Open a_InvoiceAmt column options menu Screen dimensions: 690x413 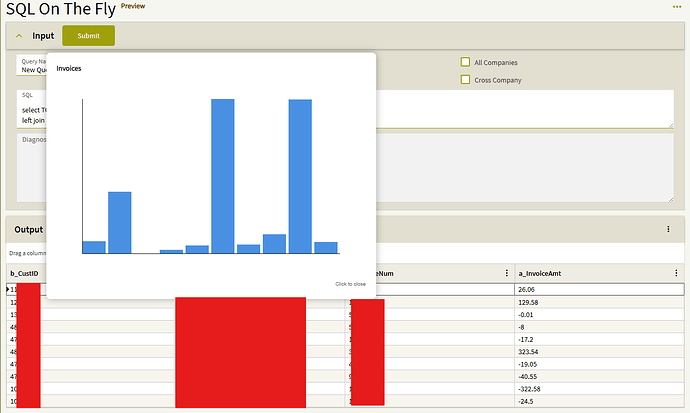coord(676,273)
